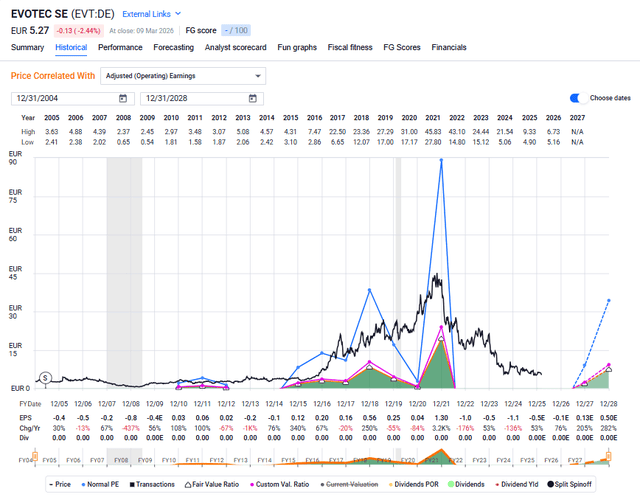Go to the Forecasting tab
The height and width of the screenshot is (497, 640).
click(173, 47)
